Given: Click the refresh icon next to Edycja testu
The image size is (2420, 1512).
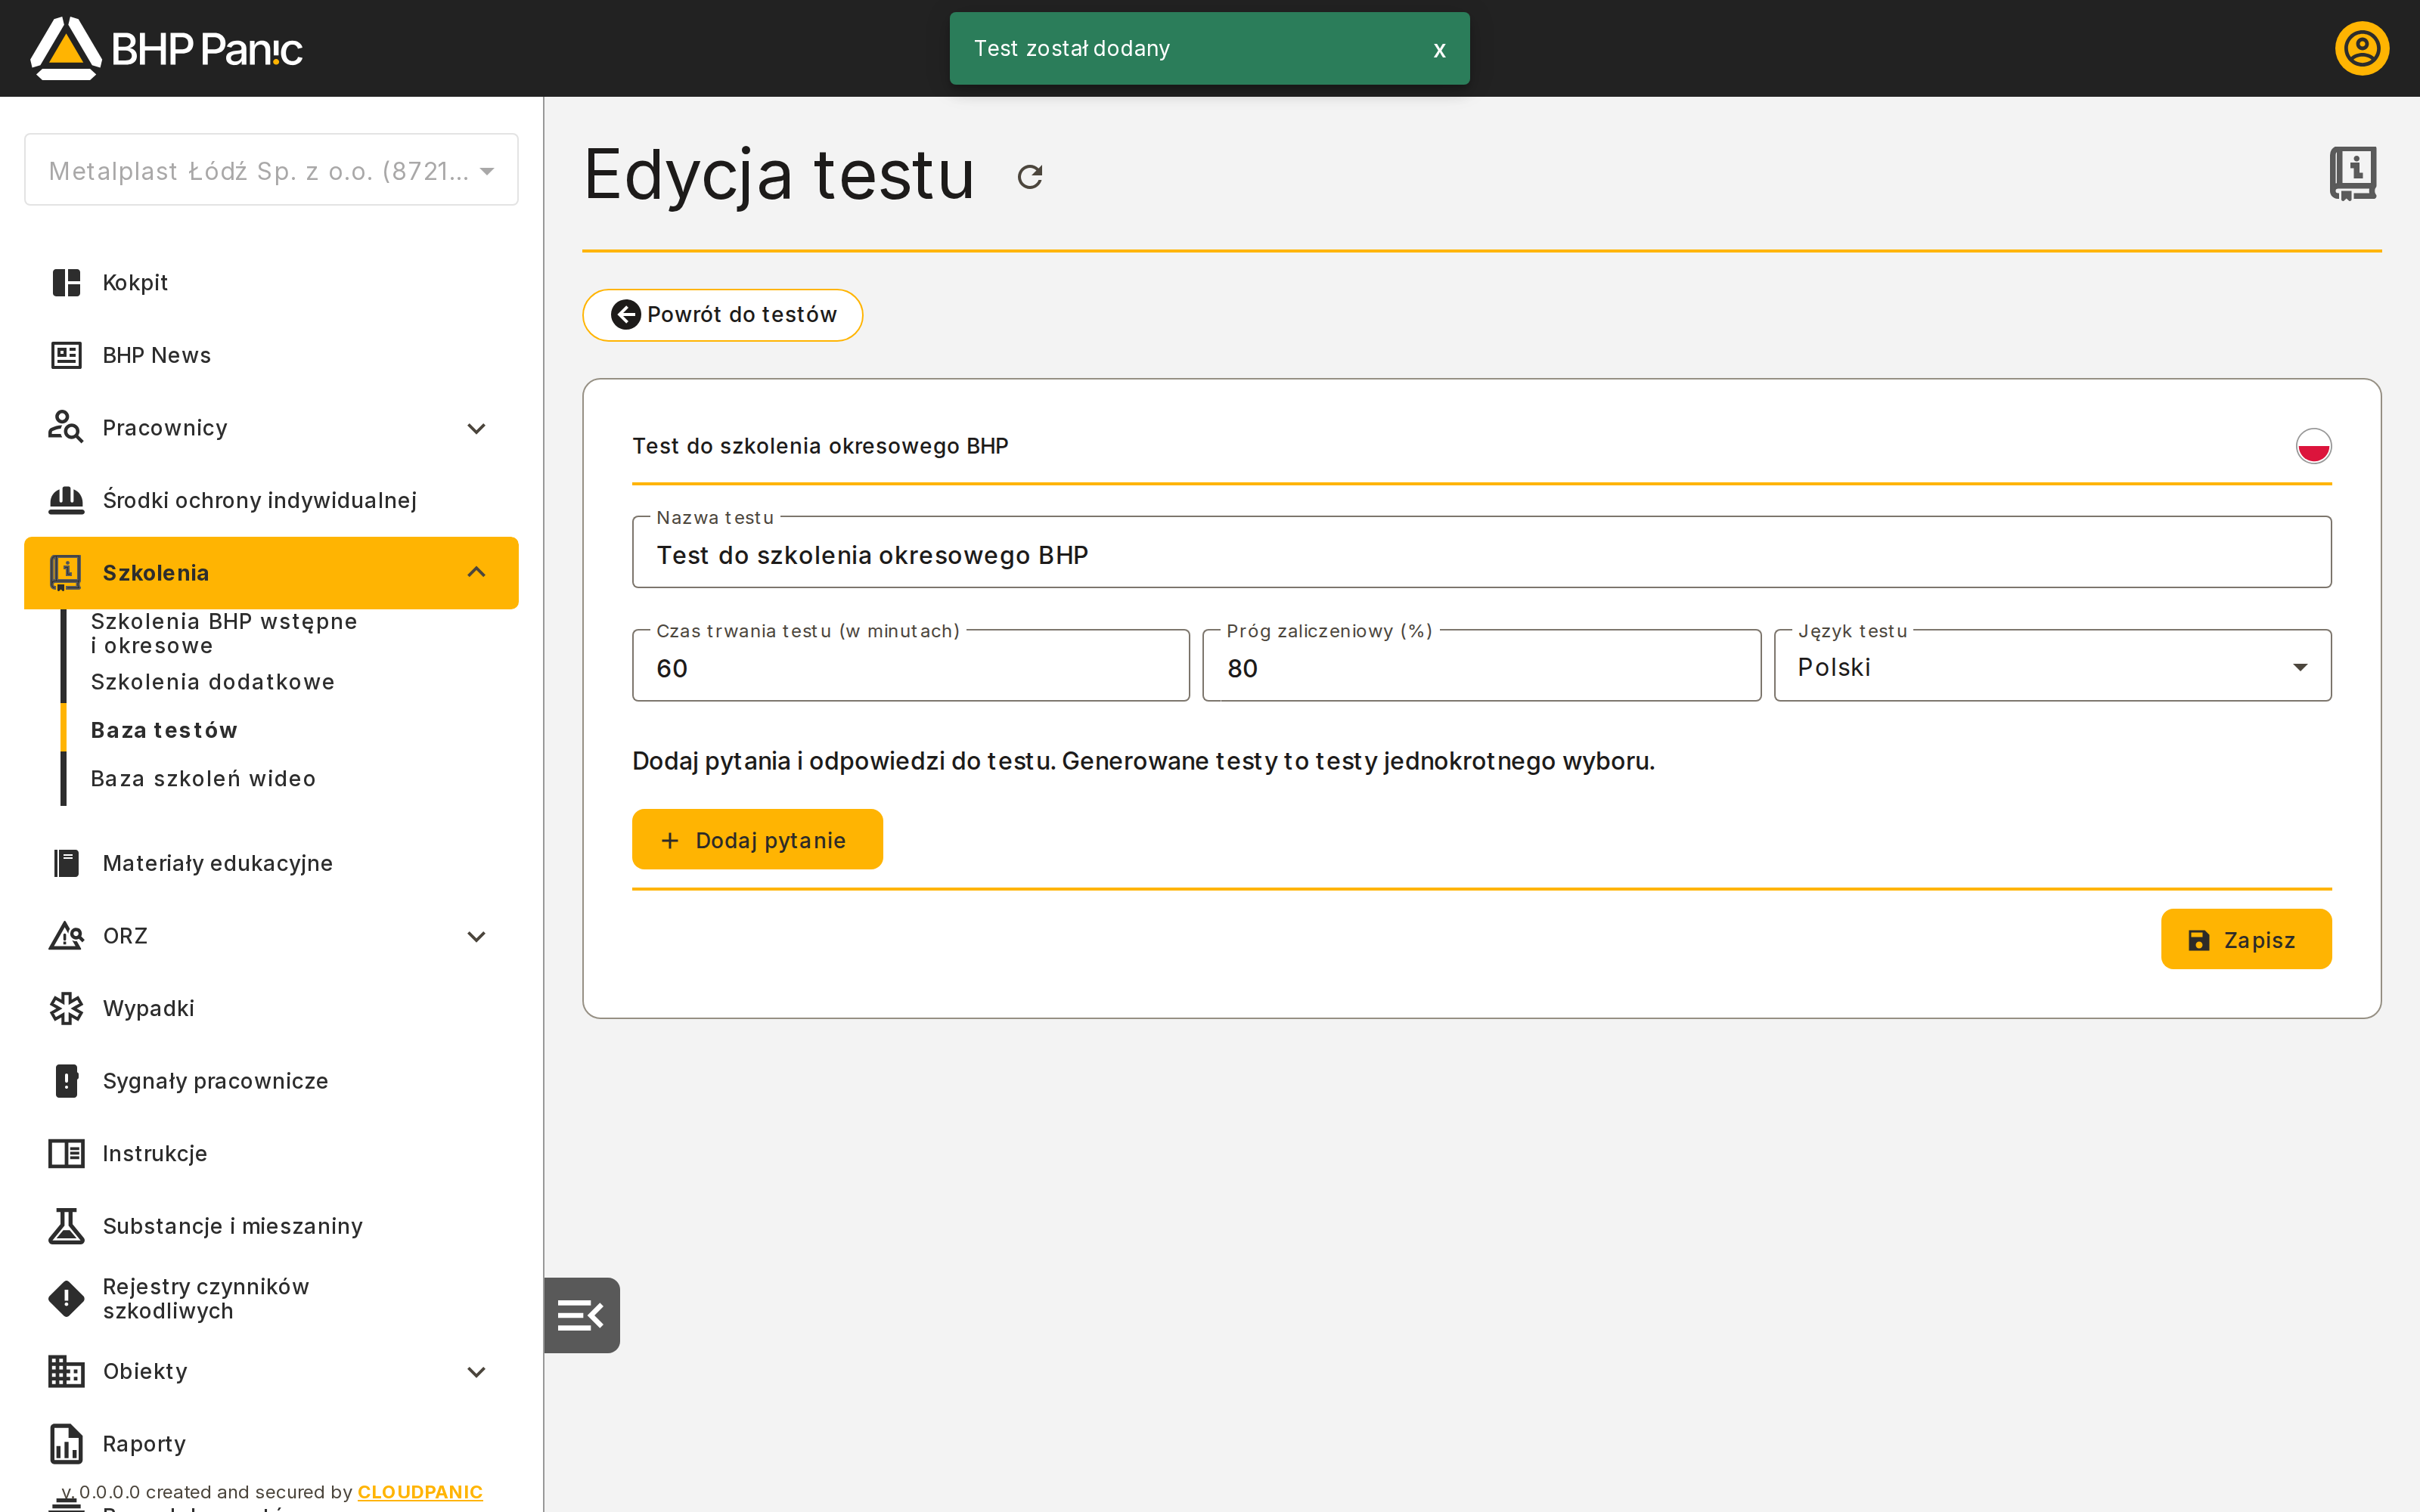Looking at the screenshot, I should 1030,177.
